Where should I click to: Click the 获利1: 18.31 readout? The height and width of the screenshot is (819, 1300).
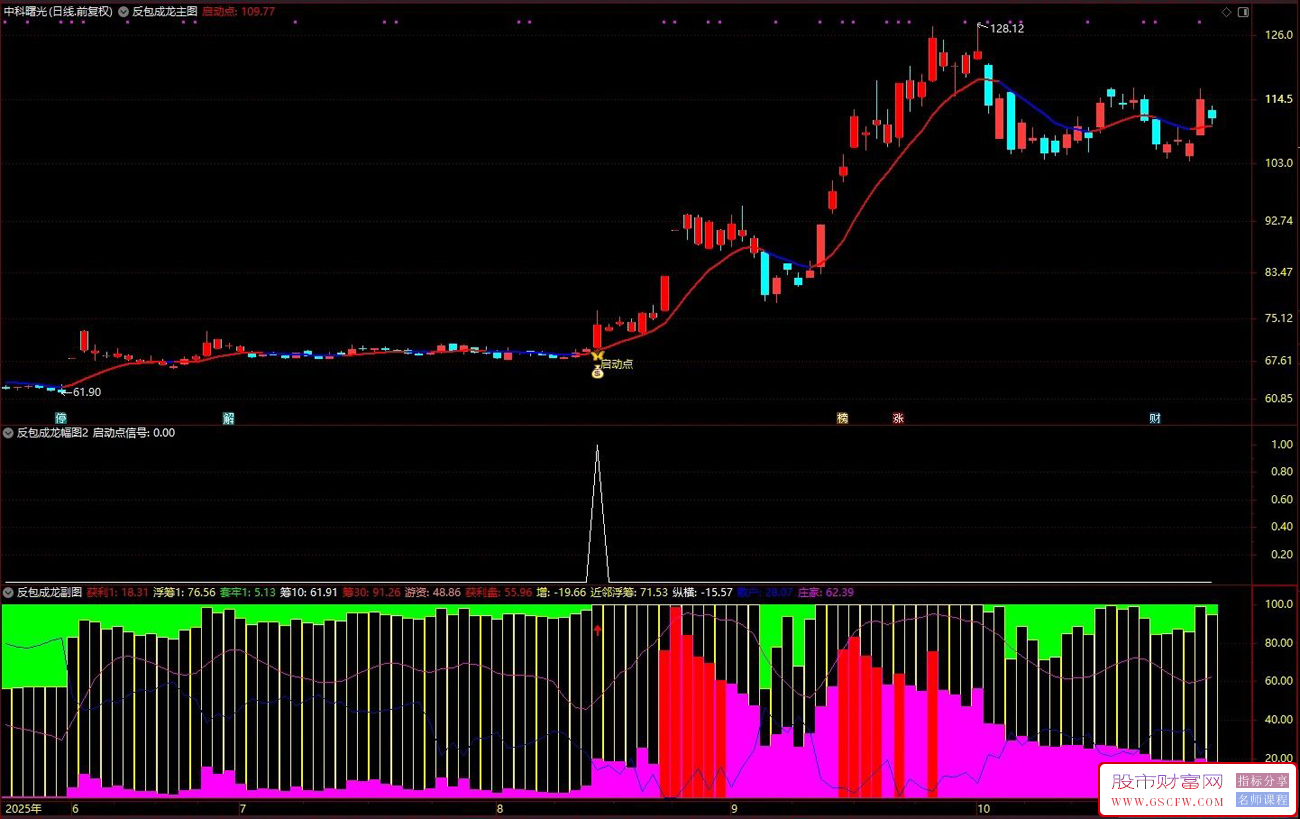click(x=117, y=593)
